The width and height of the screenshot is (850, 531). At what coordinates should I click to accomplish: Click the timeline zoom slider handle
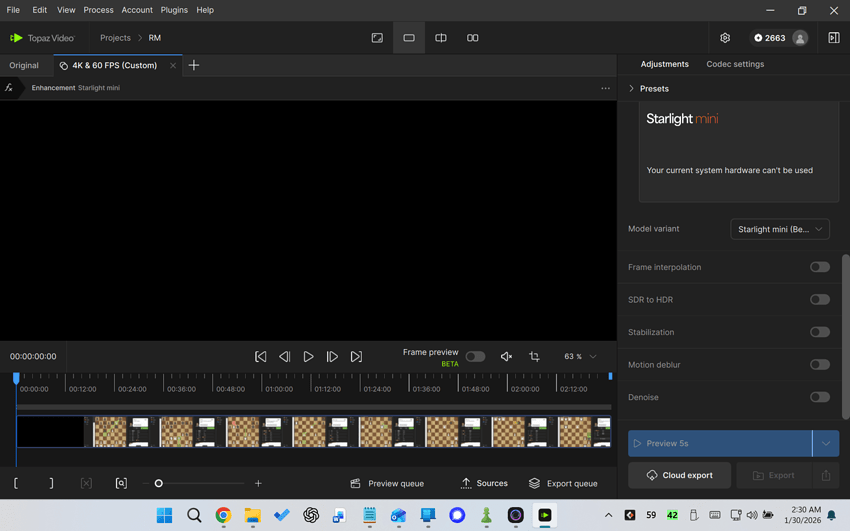[158, 483]
